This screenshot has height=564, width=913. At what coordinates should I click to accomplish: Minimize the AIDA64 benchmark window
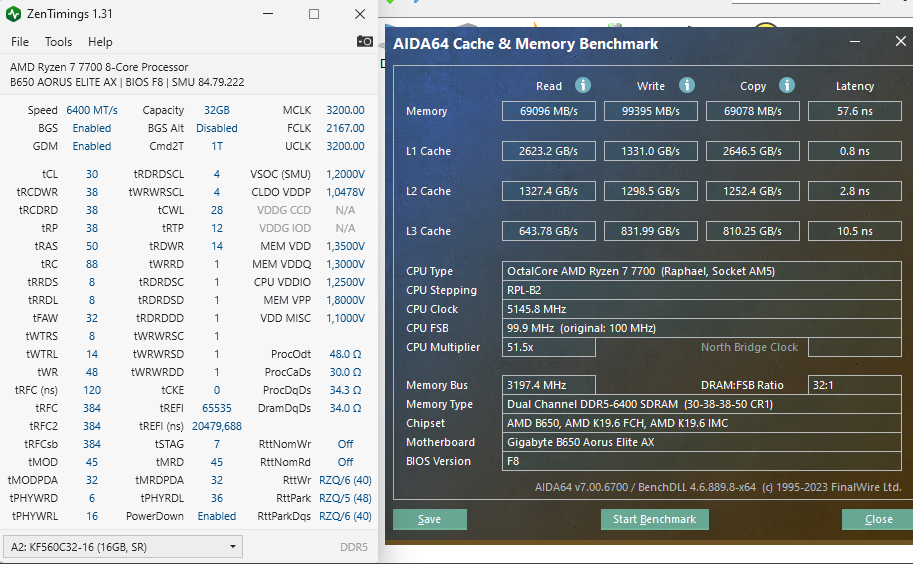pyautogui.click(x=855, y=42)
